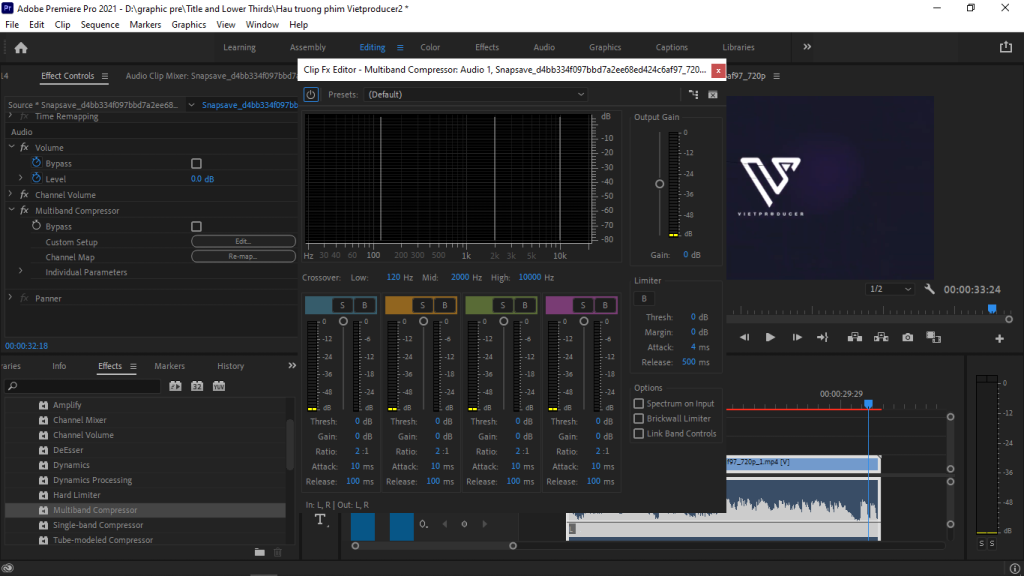Click the 32-bit Color effects filter icon
Screen dimensions: 1024x576
coord(197,386)
